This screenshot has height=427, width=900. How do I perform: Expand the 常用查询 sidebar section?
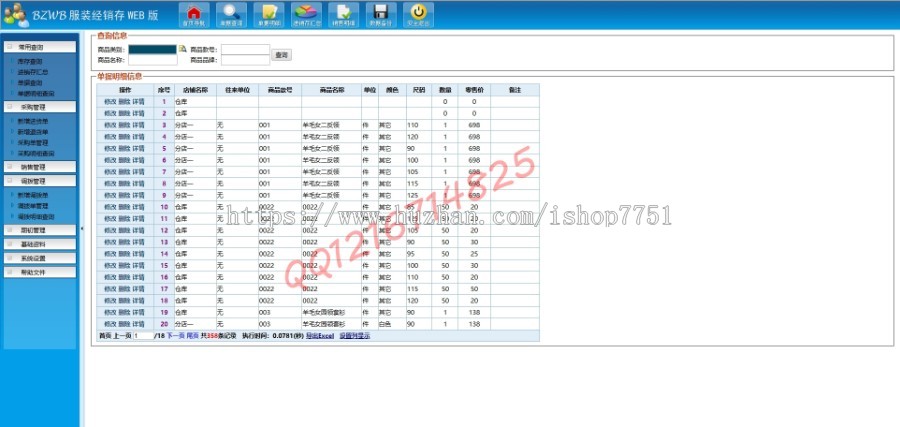[x=40, y=47]
